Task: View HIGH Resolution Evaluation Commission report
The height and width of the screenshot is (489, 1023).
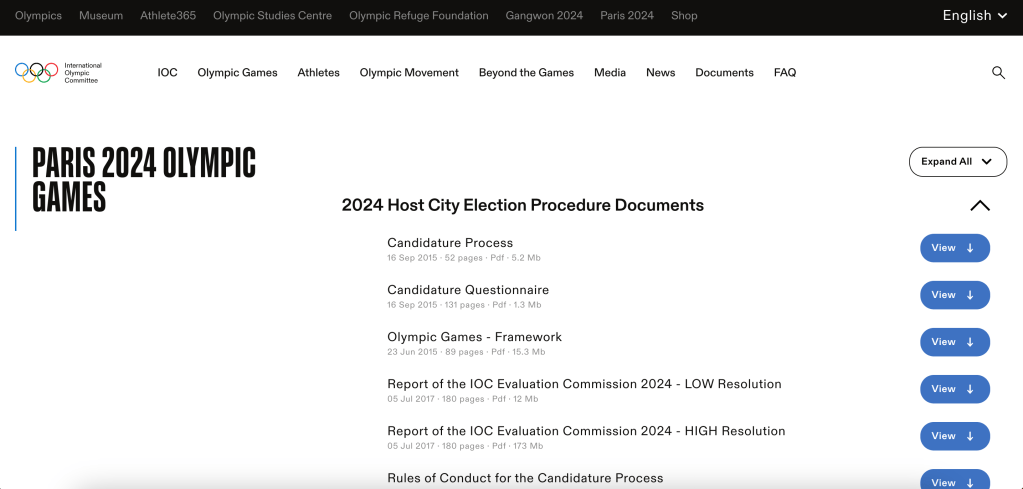Action: (954, 436)
